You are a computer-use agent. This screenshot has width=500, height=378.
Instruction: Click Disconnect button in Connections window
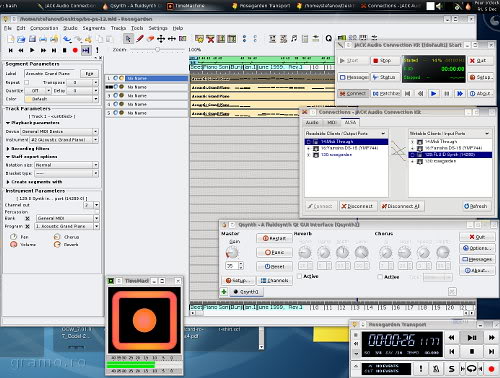coord(358,206)
